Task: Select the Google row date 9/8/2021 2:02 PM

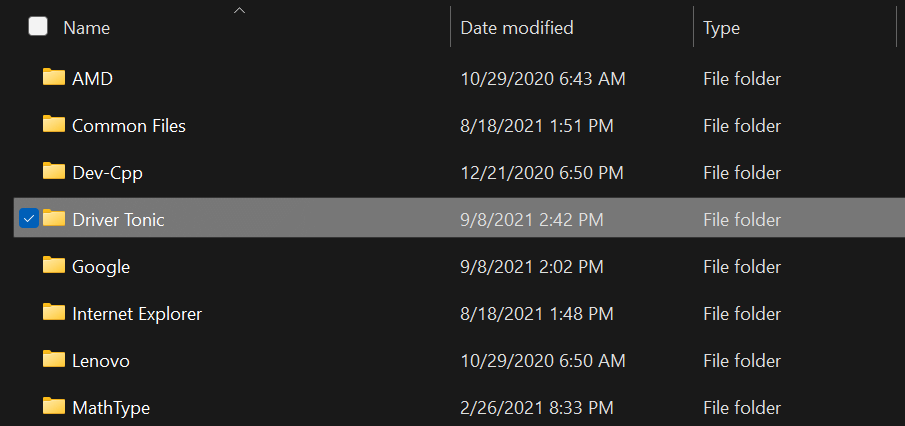Action: coord(532,267)
